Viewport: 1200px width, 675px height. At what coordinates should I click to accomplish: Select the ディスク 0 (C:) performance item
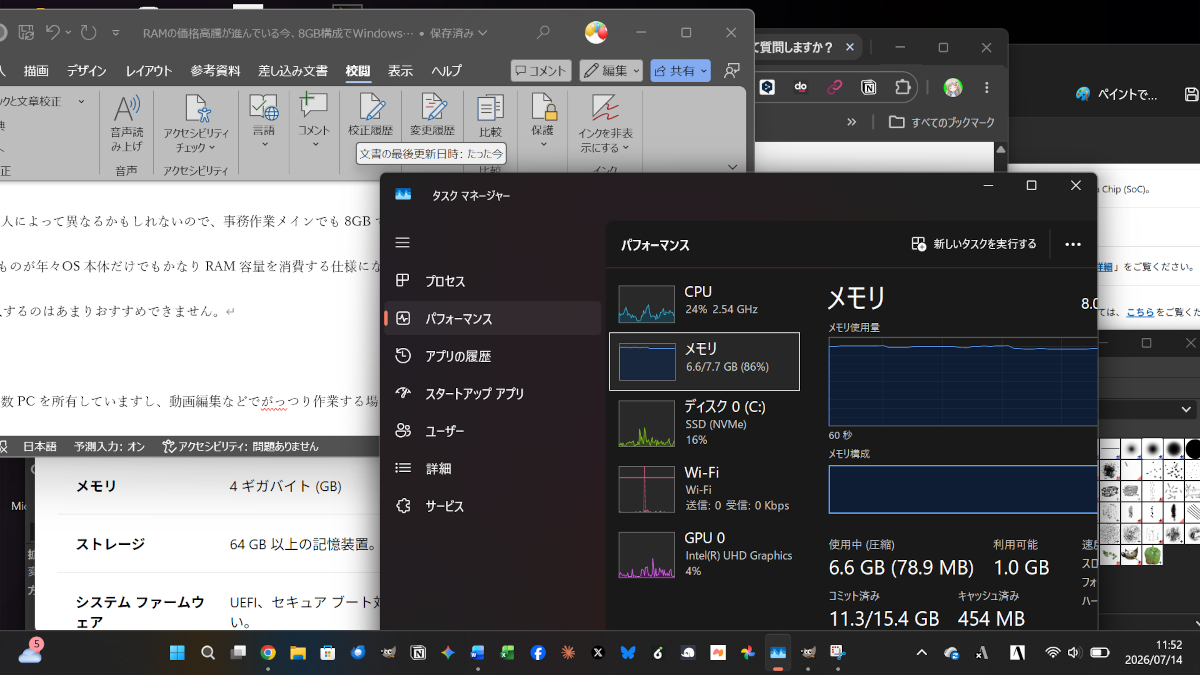coord(704,422)
